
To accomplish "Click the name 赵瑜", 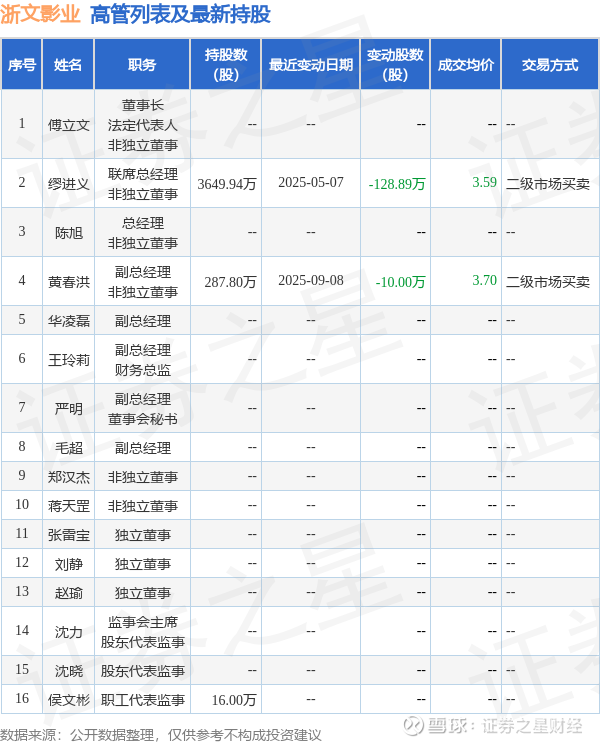I will tap(69, 593).
